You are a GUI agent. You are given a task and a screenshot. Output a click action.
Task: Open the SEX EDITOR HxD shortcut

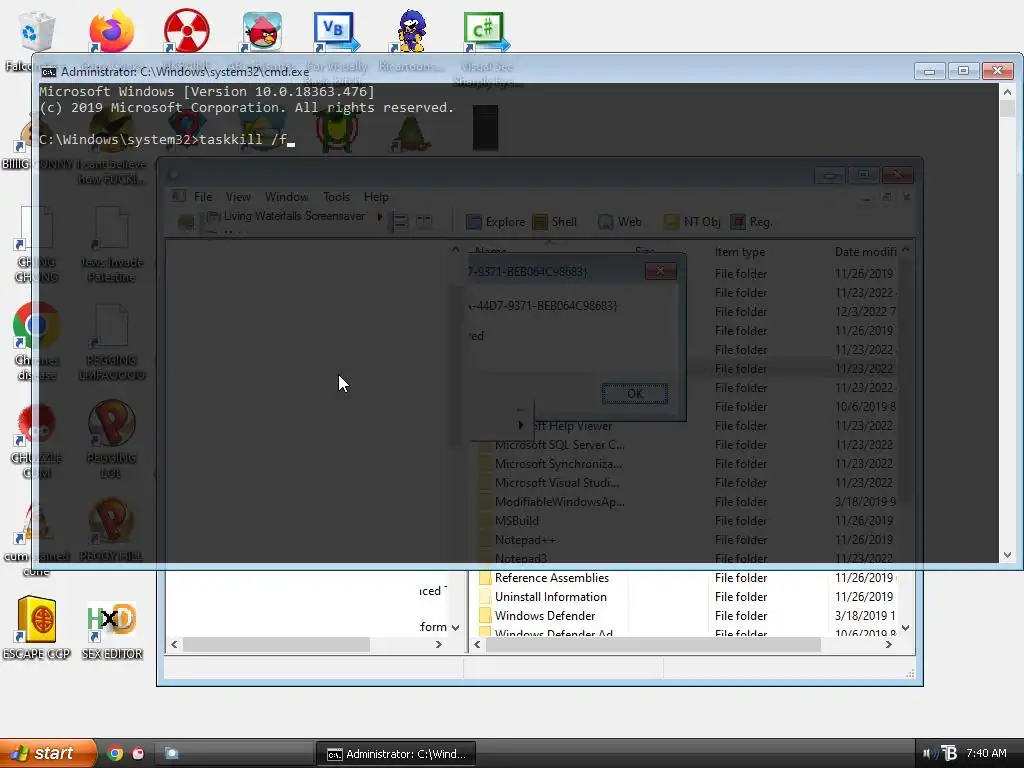point(112,619)
